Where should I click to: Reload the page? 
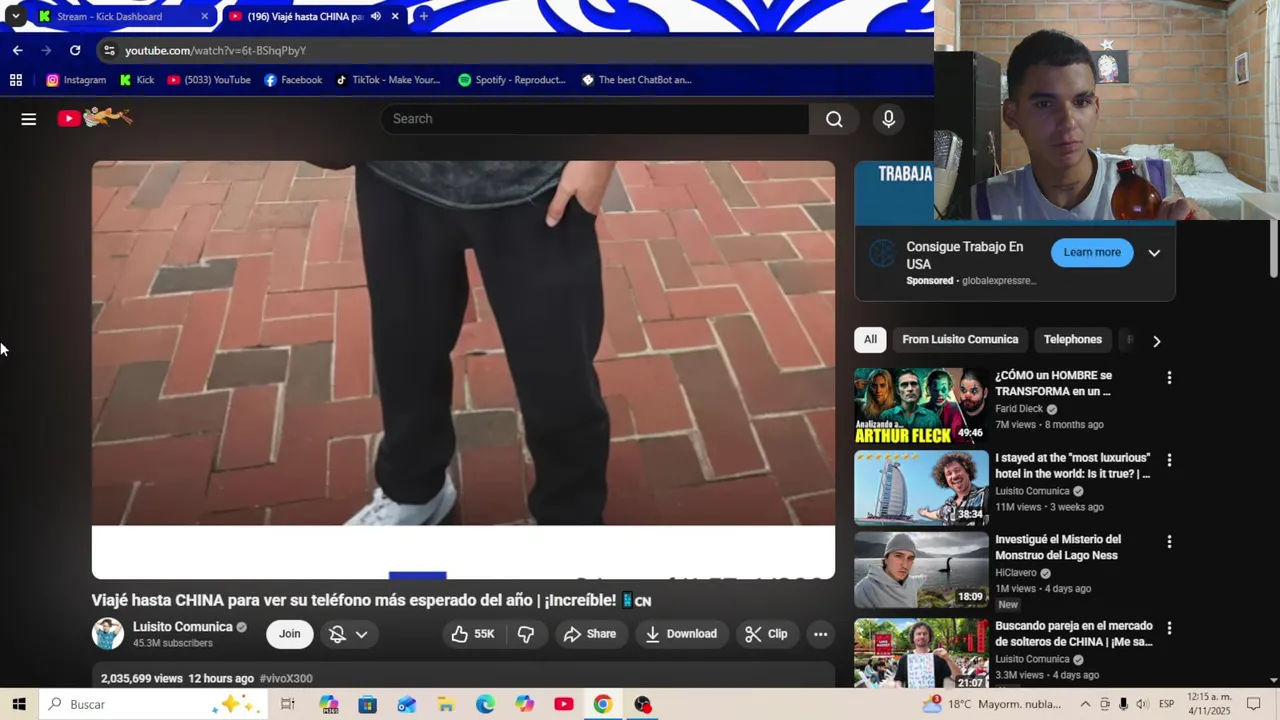pos(75,50)
